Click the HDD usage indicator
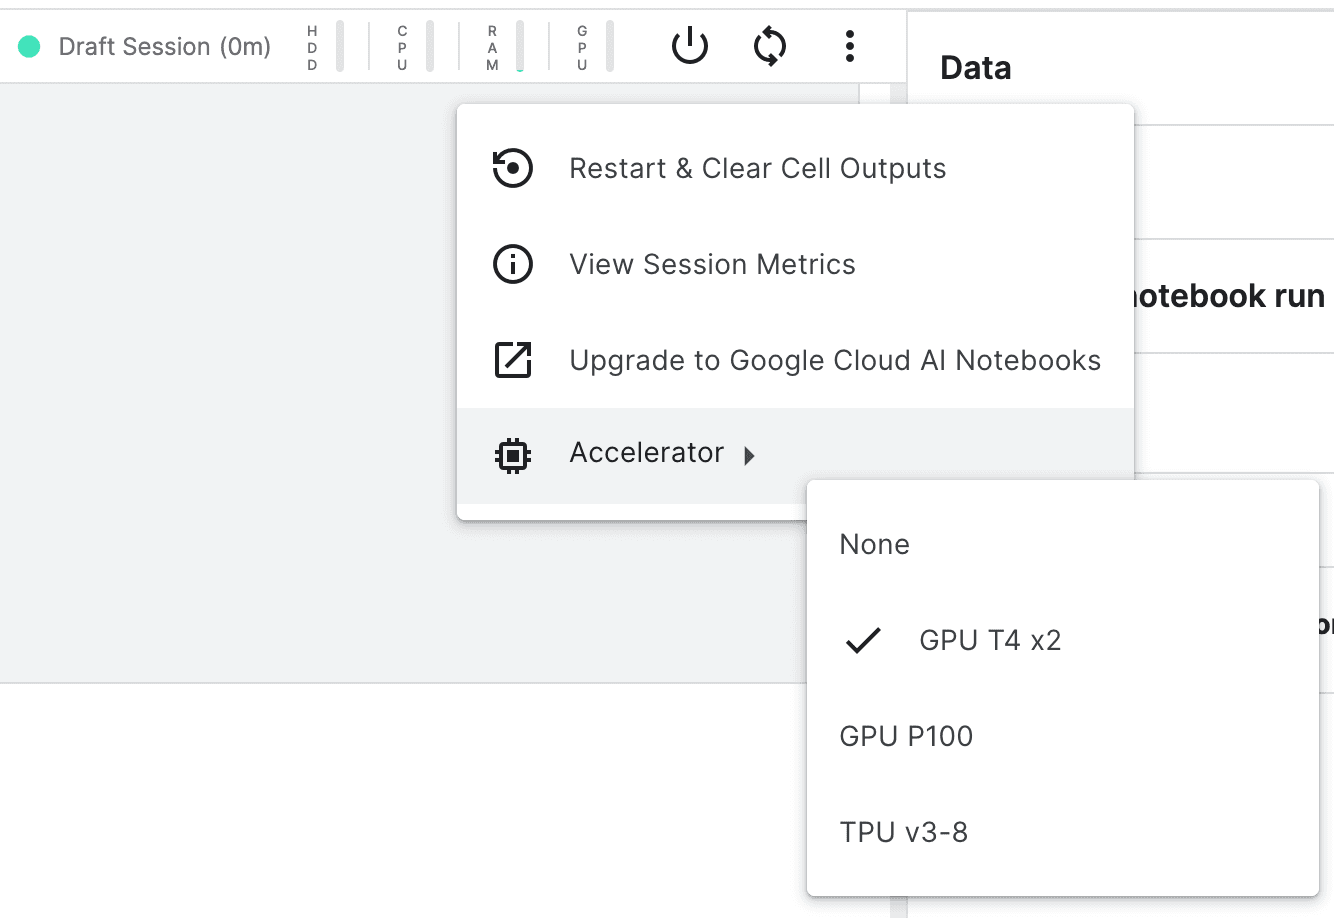Image resolution: width=1334 pixels, height=918 pixels. [339, 47]
